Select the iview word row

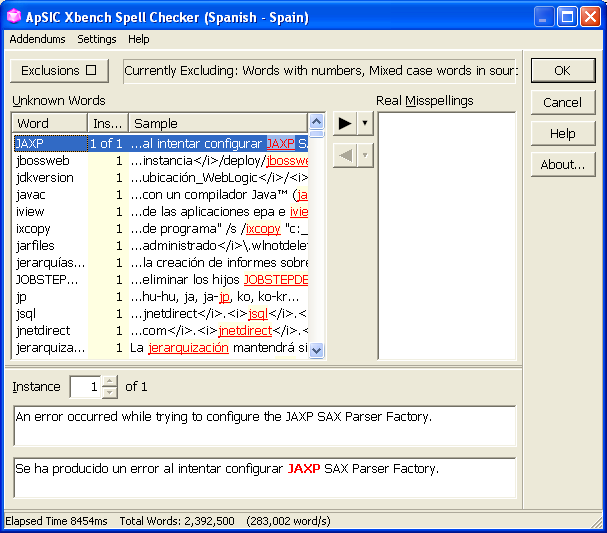click(x=161, y=212)
